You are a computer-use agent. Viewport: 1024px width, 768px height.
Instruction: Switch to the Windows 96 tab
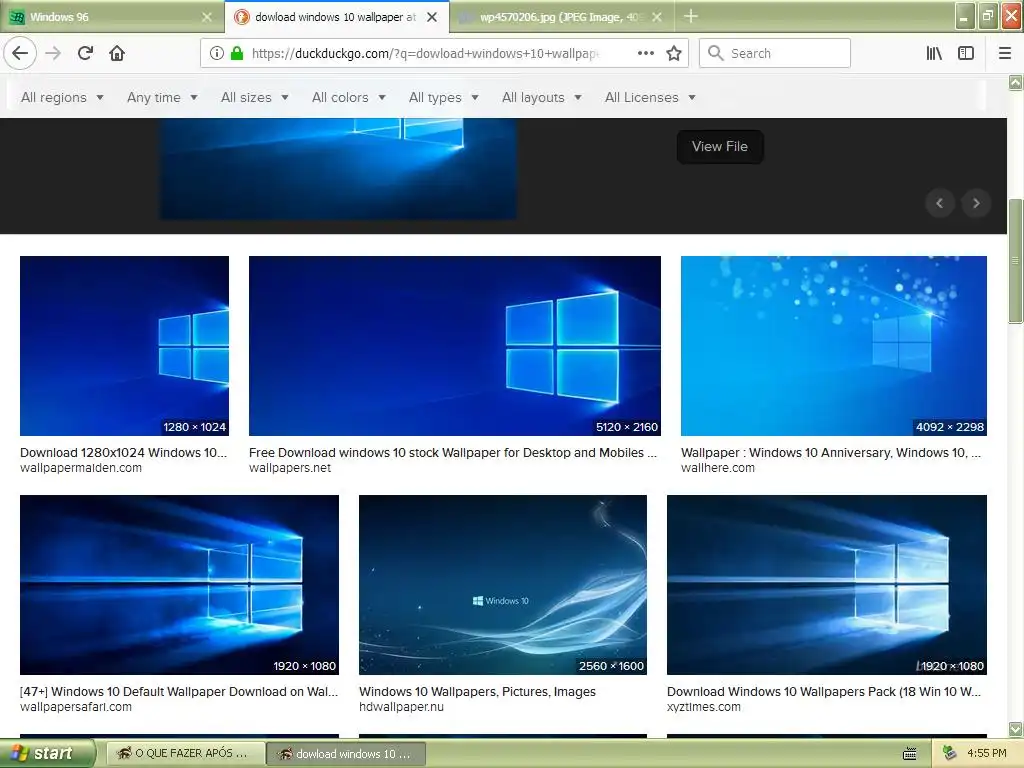(x=111, y=17)
